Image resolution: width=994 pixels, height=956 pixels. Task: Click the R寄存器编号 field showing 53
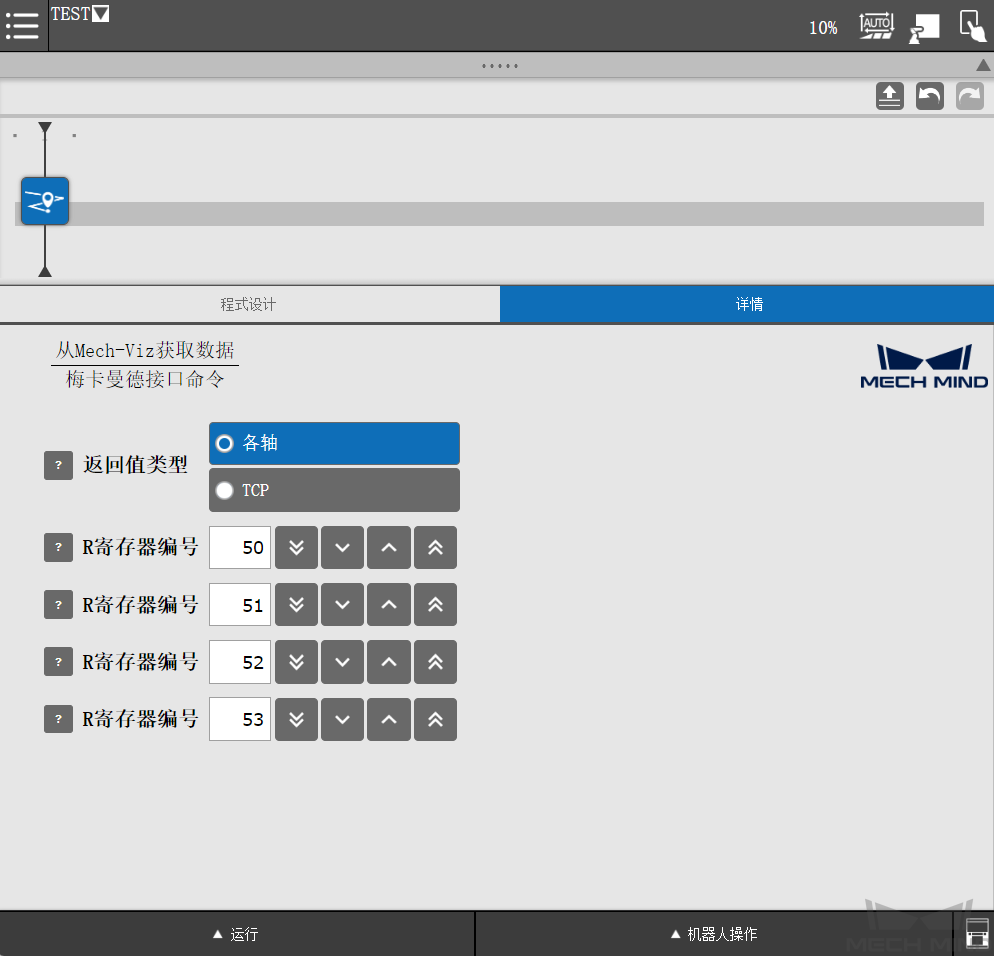pyautogui.click(x=239, y=719)
